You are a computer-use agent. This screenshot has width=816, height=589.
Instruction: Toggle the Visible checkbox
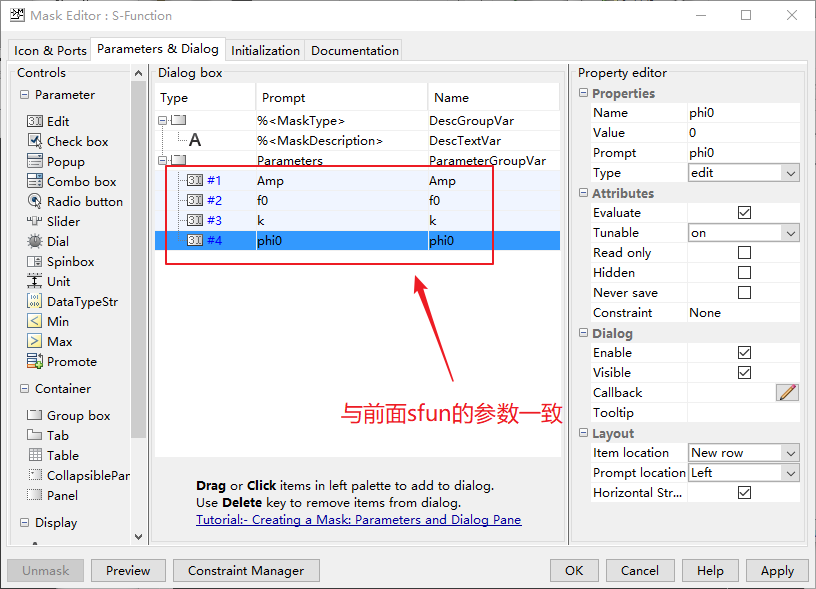click(x=745, y=373)
